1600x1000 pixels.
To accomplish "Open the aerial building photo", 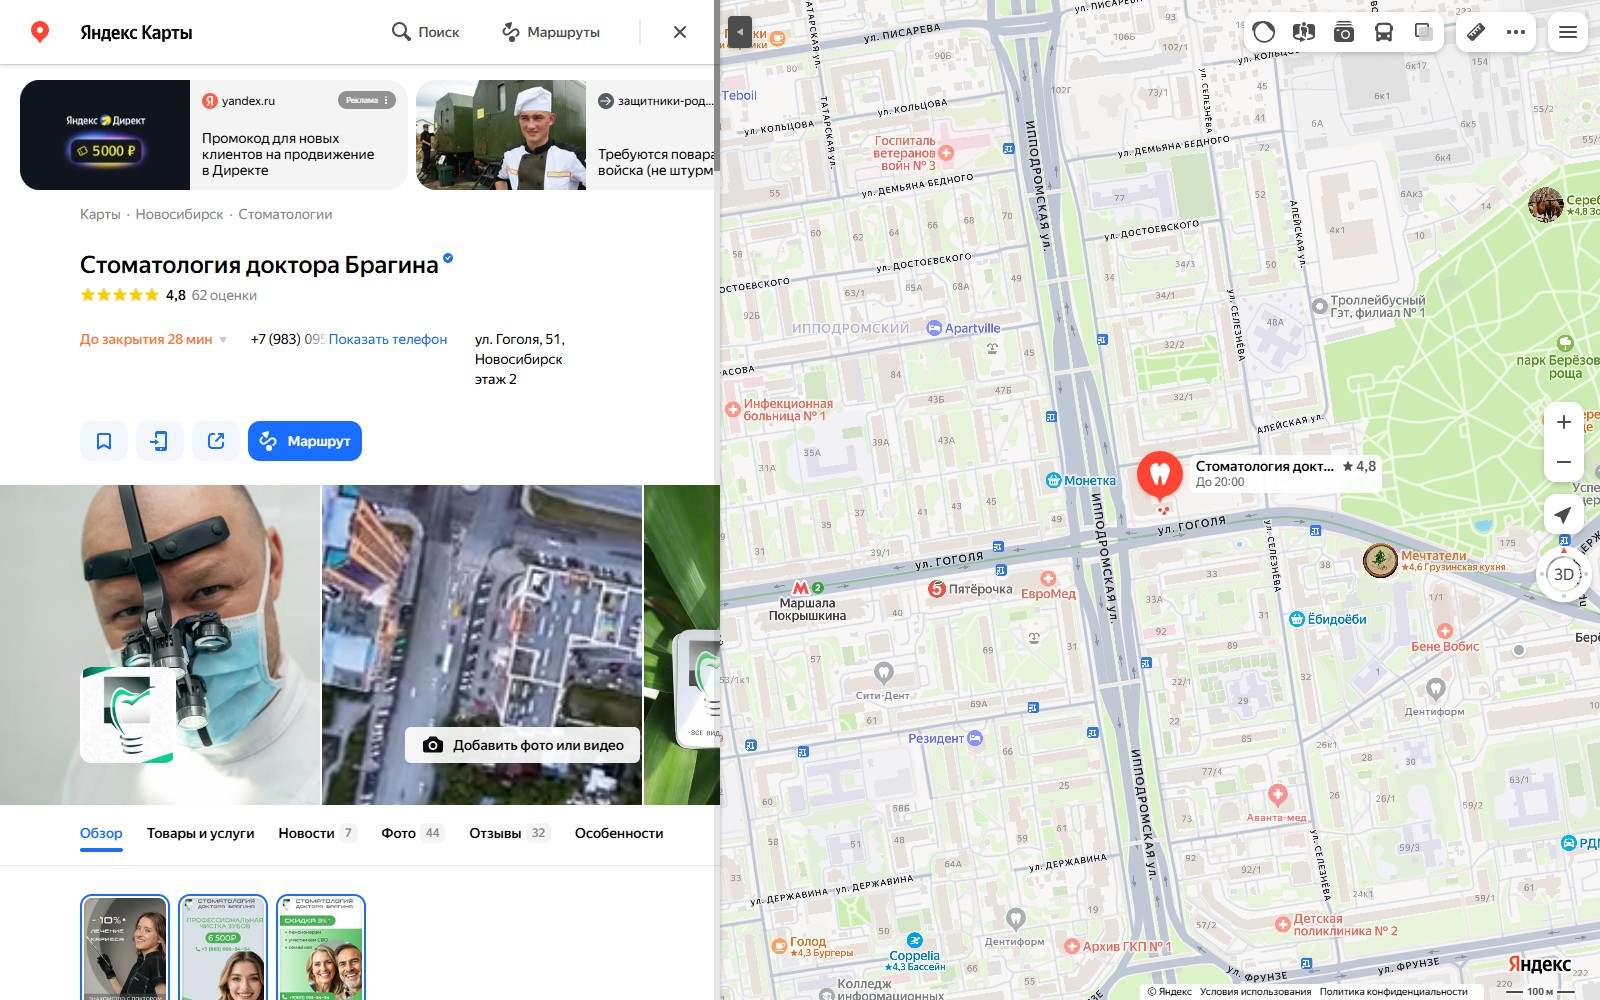I will click(x=482, y=645).
